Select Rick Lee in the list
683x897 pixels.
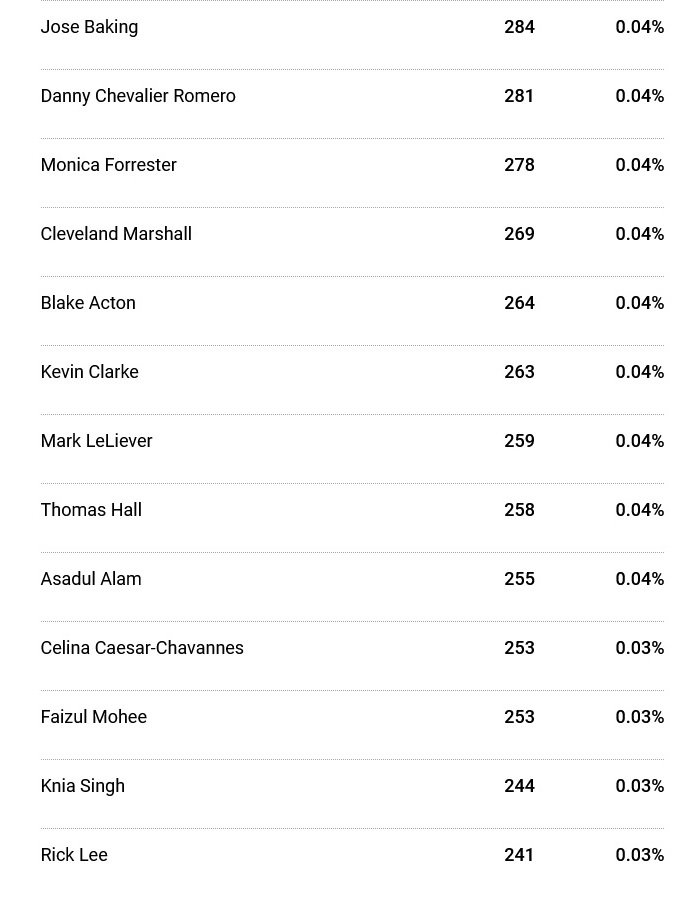pyautogui.click(x=74, y=855)
